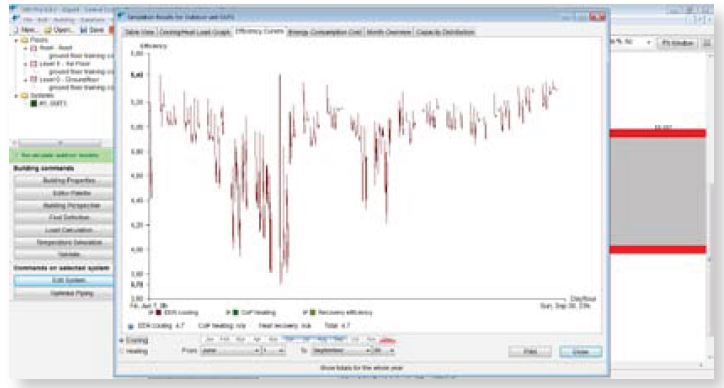Open the Month Overview tab
The width and height of the screenshot is (724, 388).
[x=388, y=32]
